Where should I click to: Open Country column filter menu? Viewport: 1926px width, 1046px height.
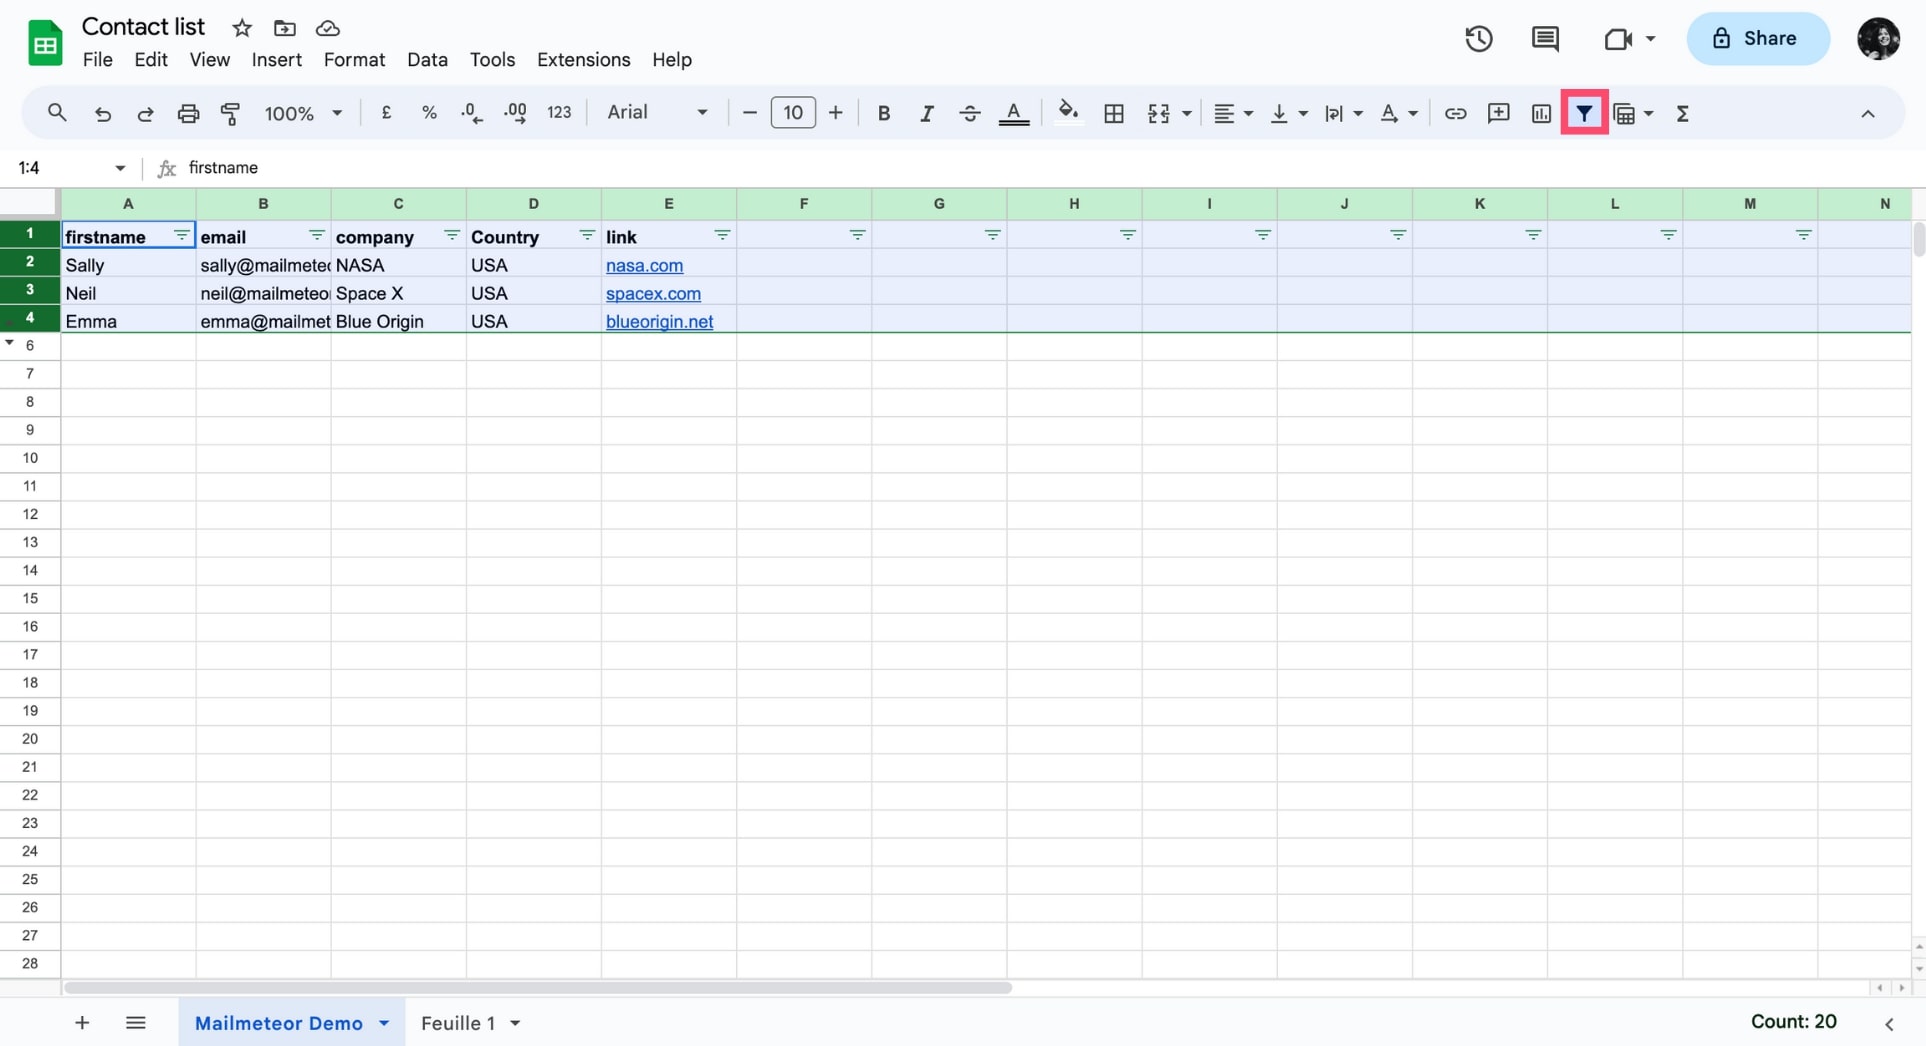click(586, 235)
